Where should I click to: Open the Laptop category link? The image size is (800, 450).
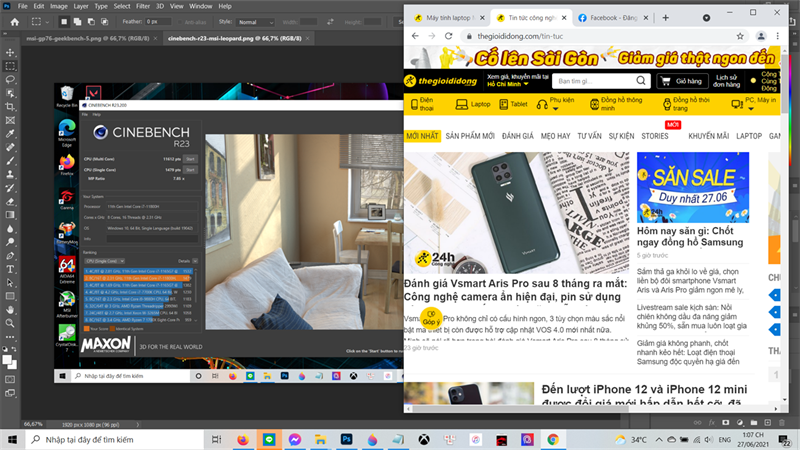tap(473, 104)
